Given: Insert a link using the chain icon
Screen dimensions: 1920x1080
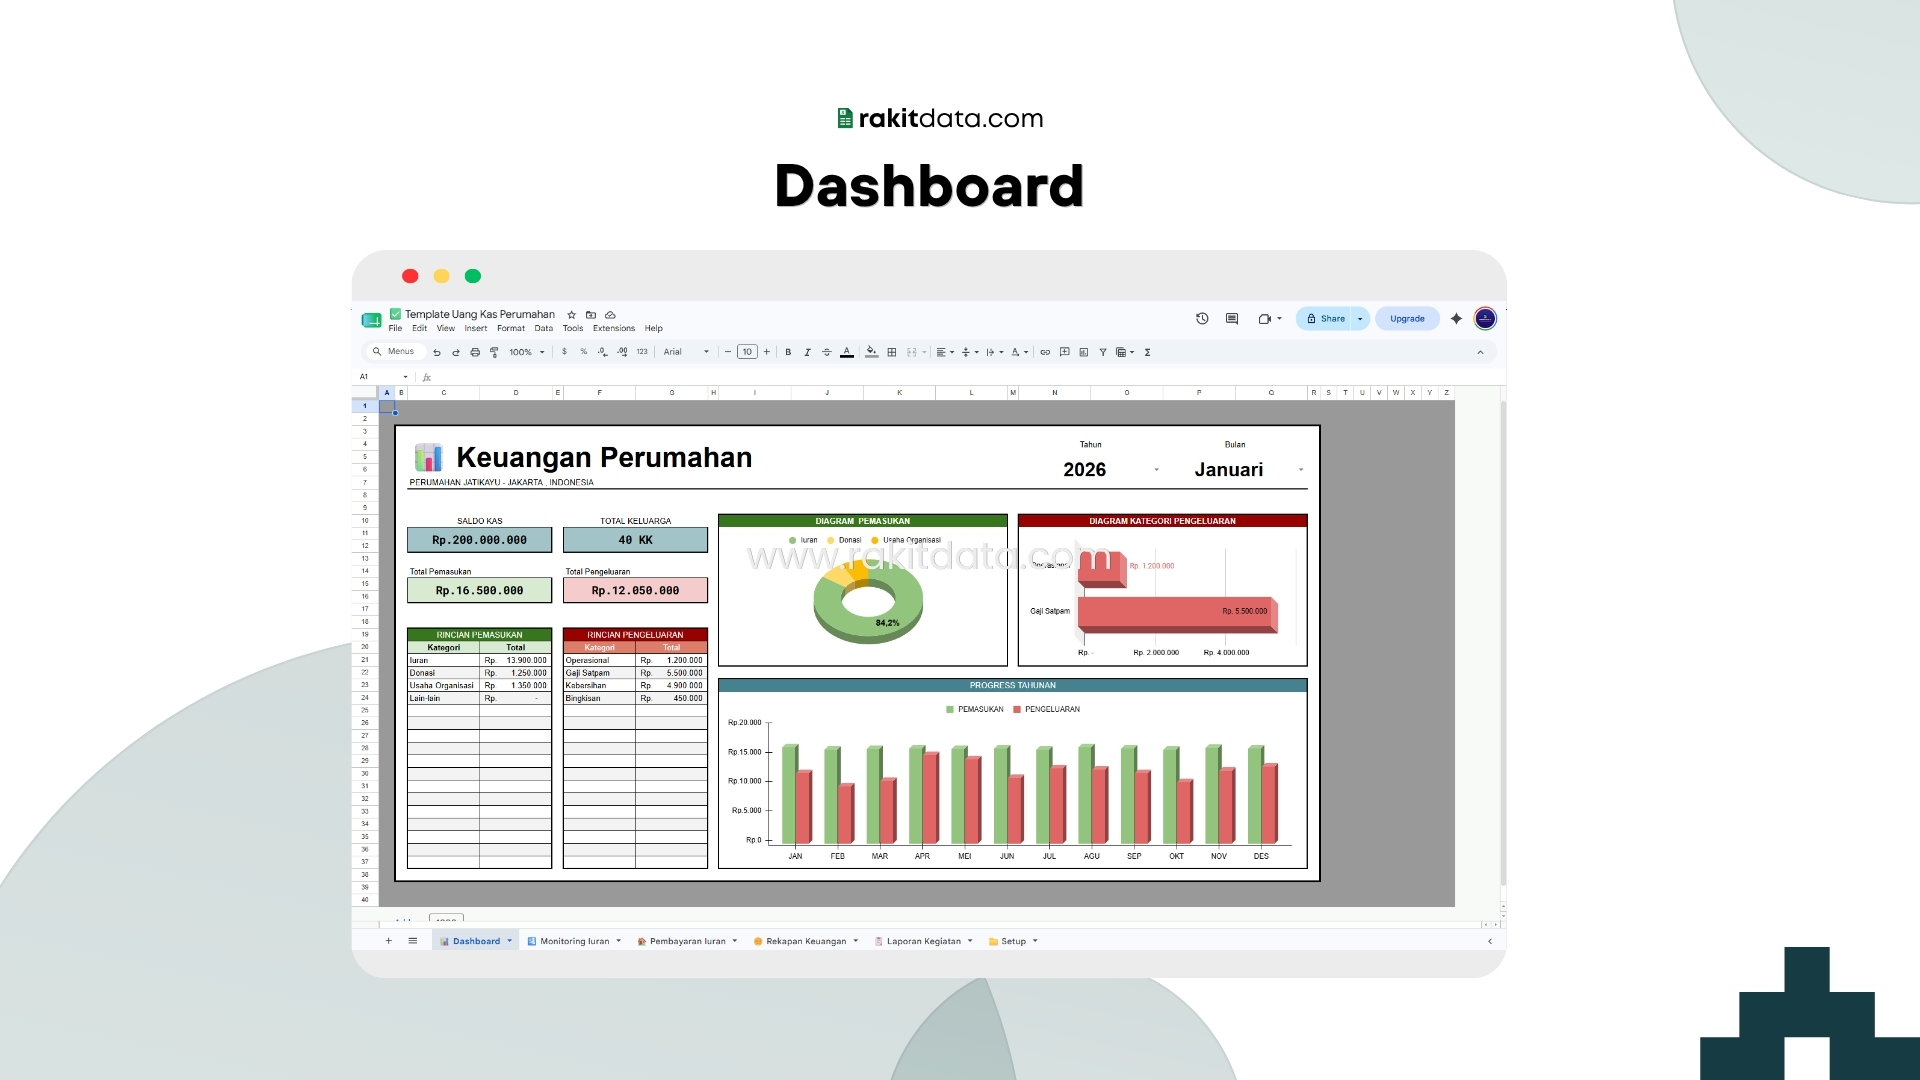Looking at the screenshot, I should (x=1045, y=352).
